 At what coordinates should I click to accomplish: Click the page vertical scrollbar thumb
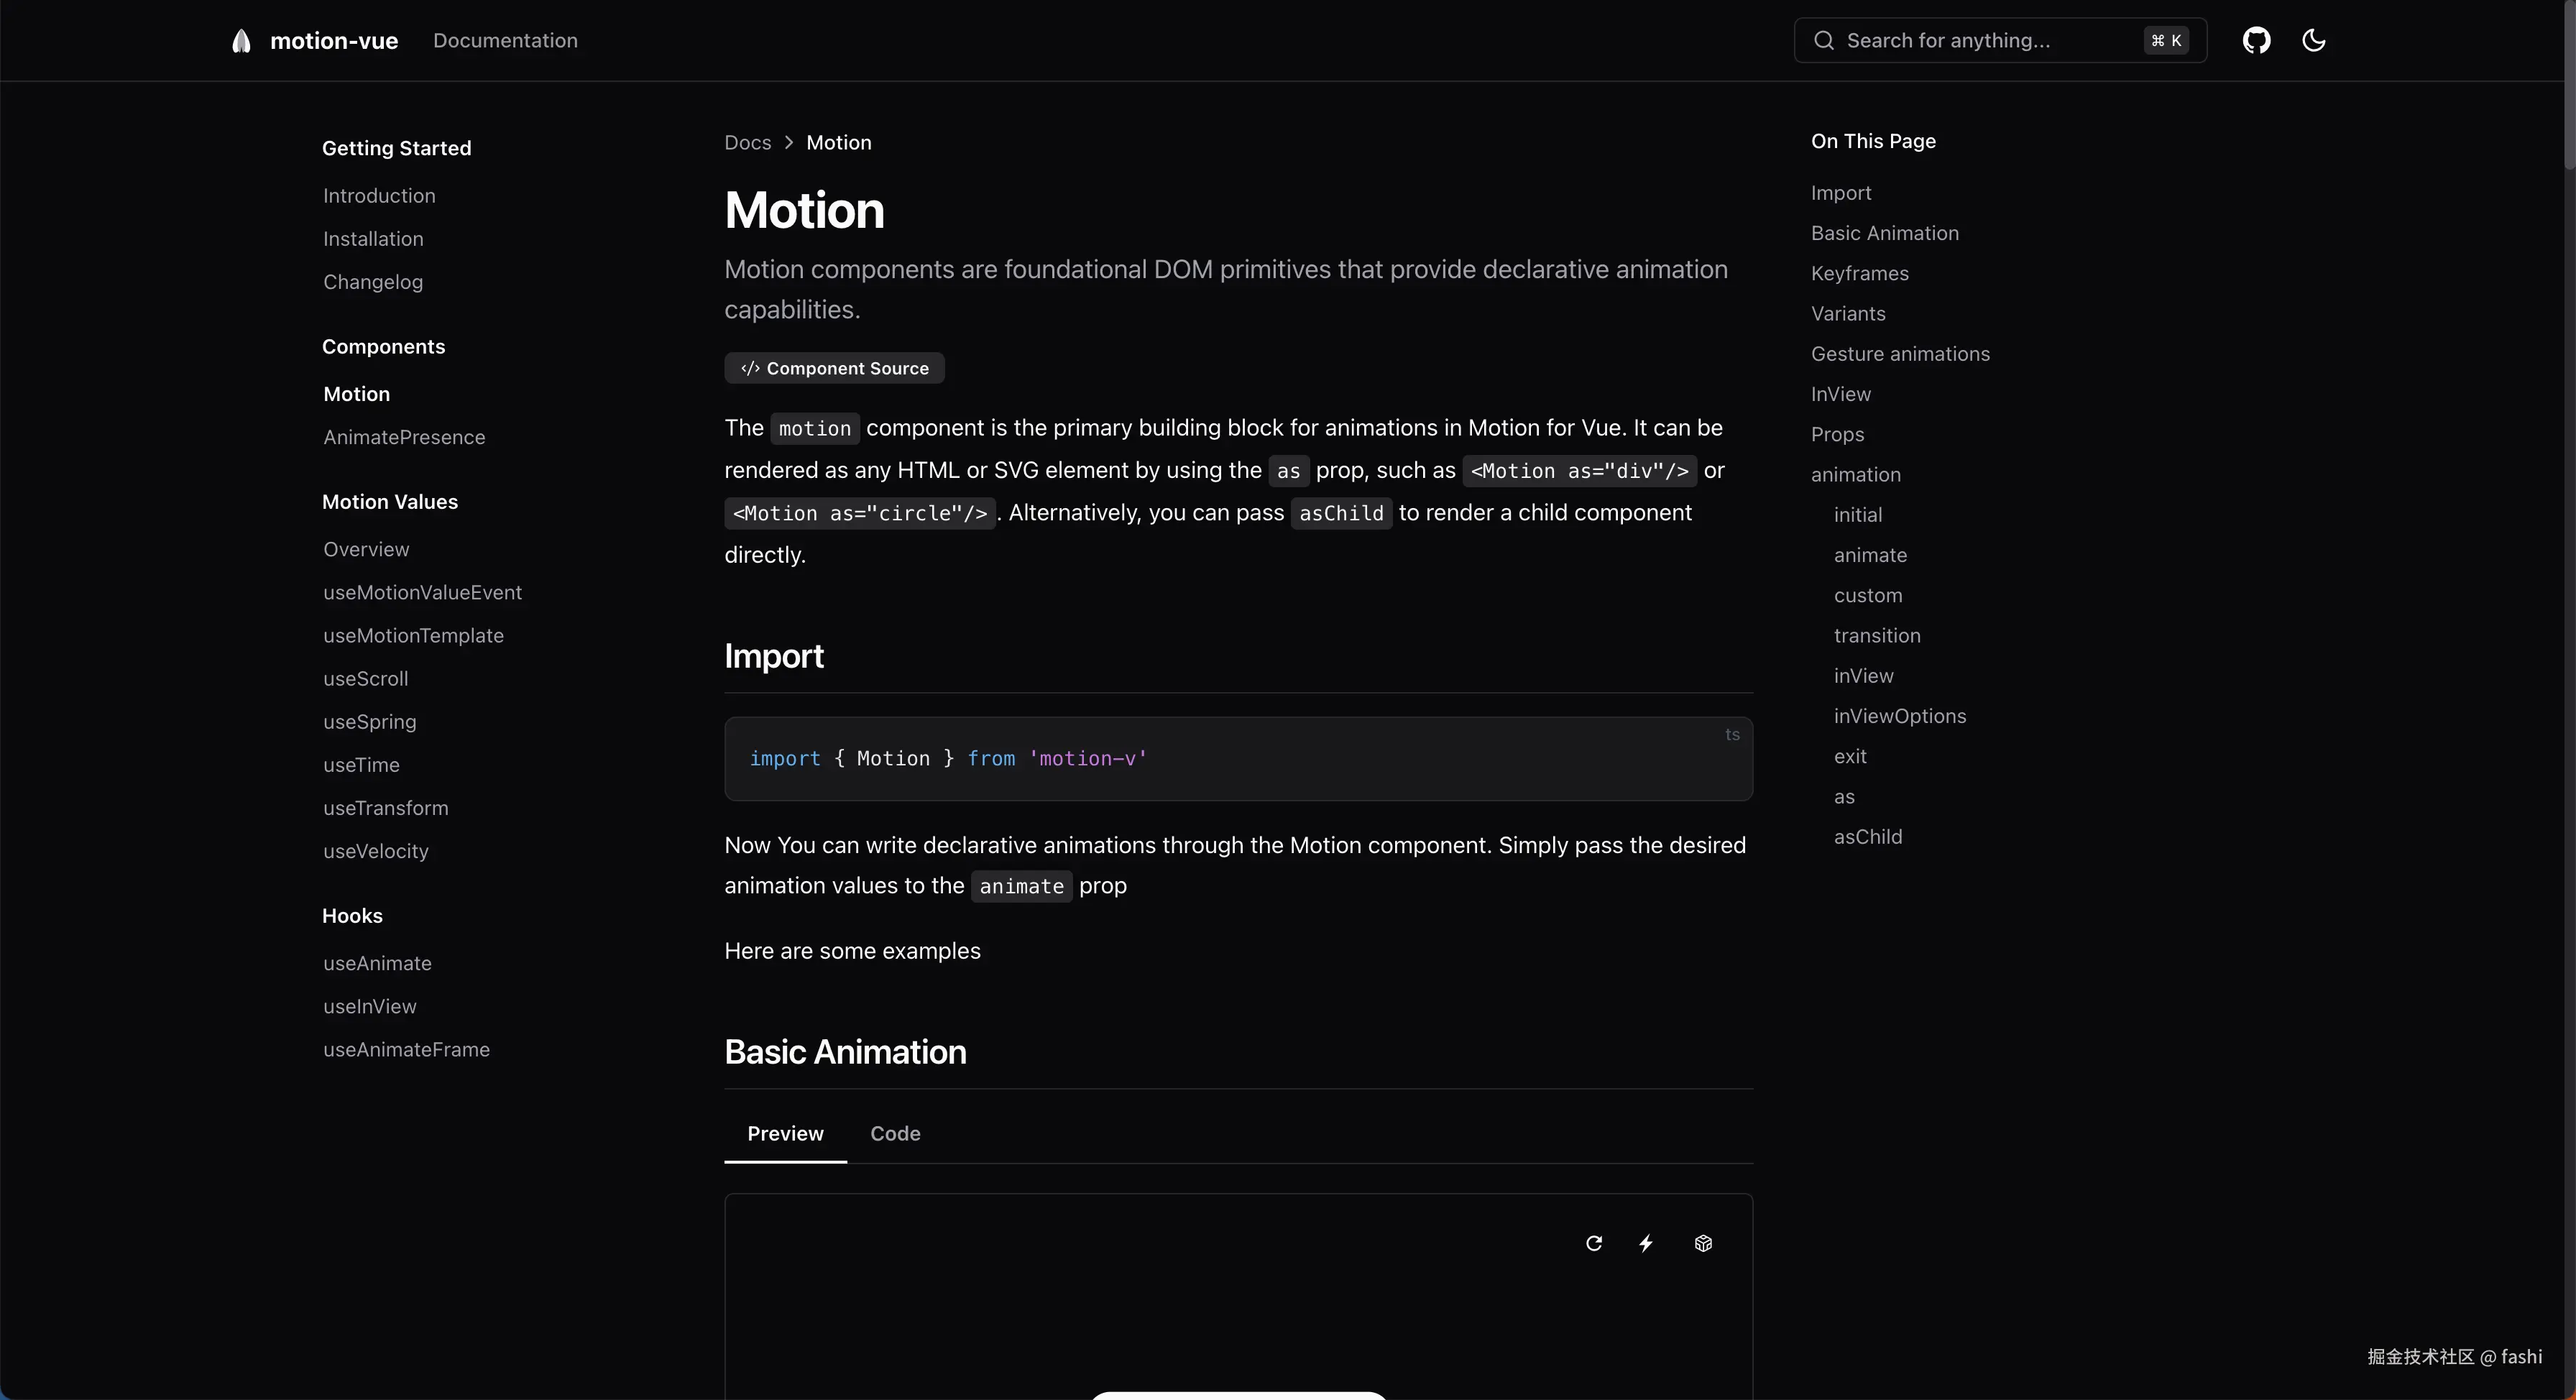(2568, 85)
